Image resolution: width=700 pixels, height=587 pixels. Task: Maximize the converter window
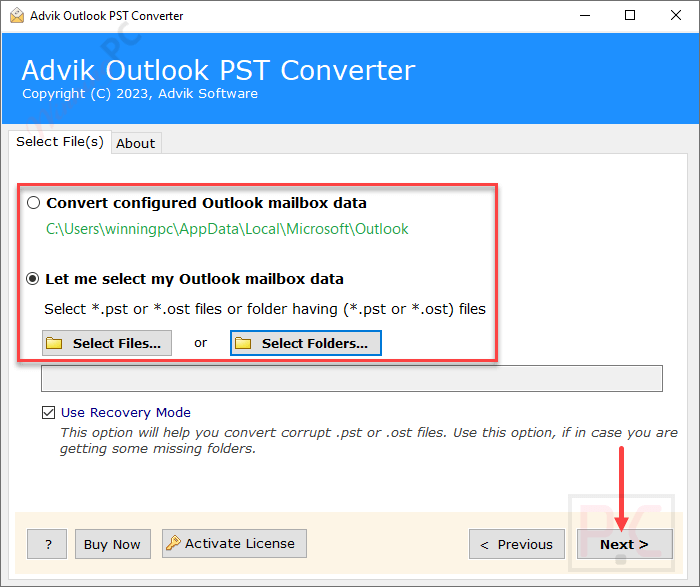pyautogui.click(x=630, y=16)
